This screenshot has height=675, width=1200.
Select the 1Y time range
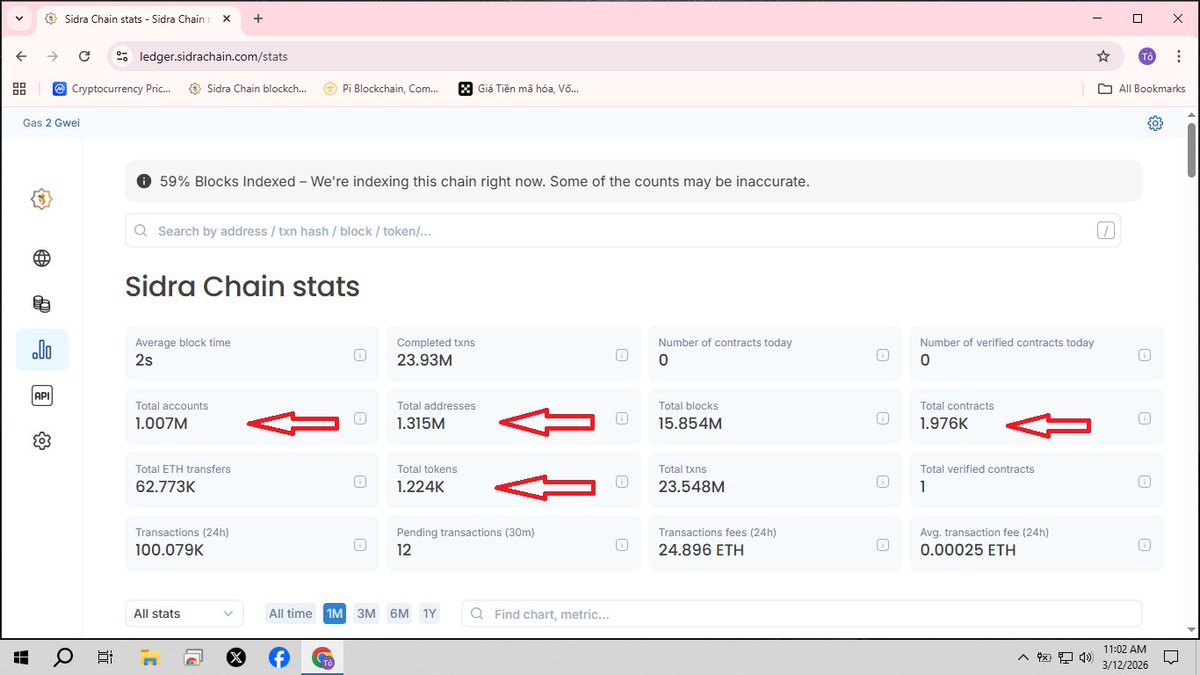pyautogui.click(x=429, y=613)
